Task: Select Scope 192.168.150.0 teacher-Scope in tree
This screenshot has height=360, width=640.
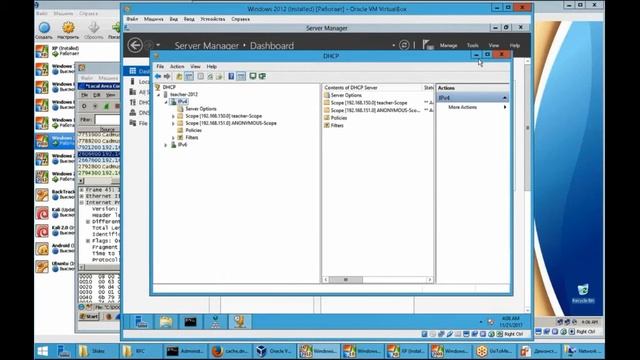Action: tap(224, 116)
